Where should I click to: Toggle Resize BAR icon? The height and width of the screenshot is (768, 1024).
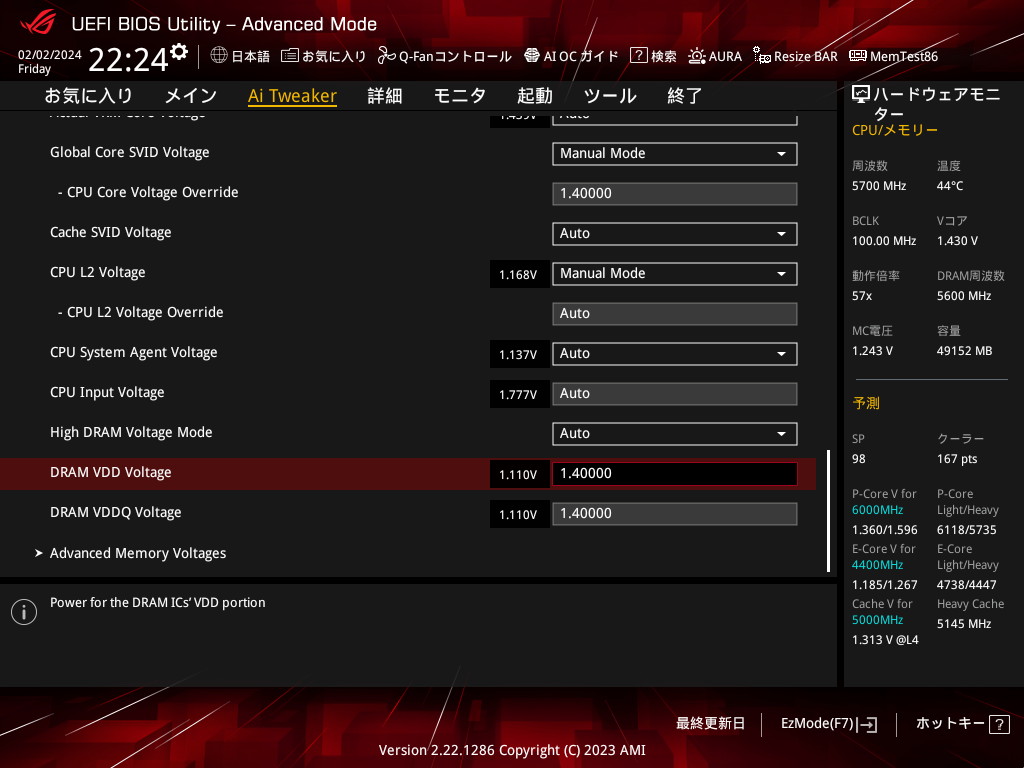(761, 56)
